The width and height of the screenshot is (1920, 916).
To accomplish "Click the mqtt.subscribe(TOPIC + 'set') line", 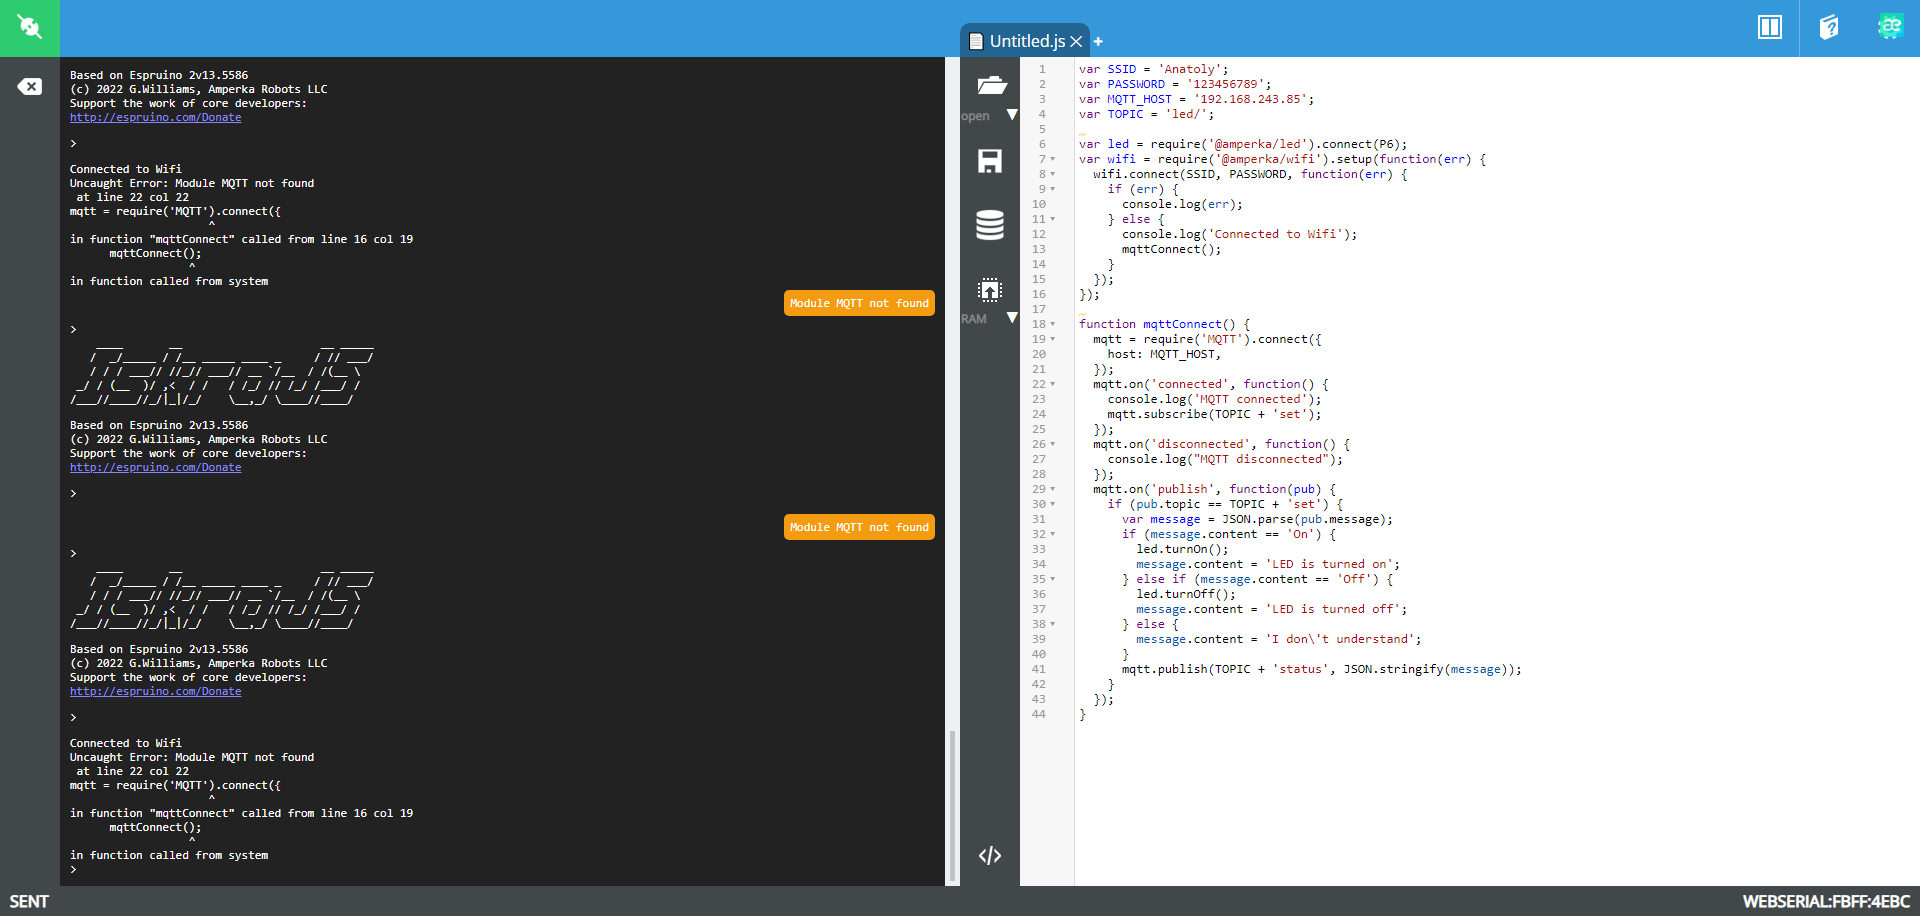I will coord(1214,414).
